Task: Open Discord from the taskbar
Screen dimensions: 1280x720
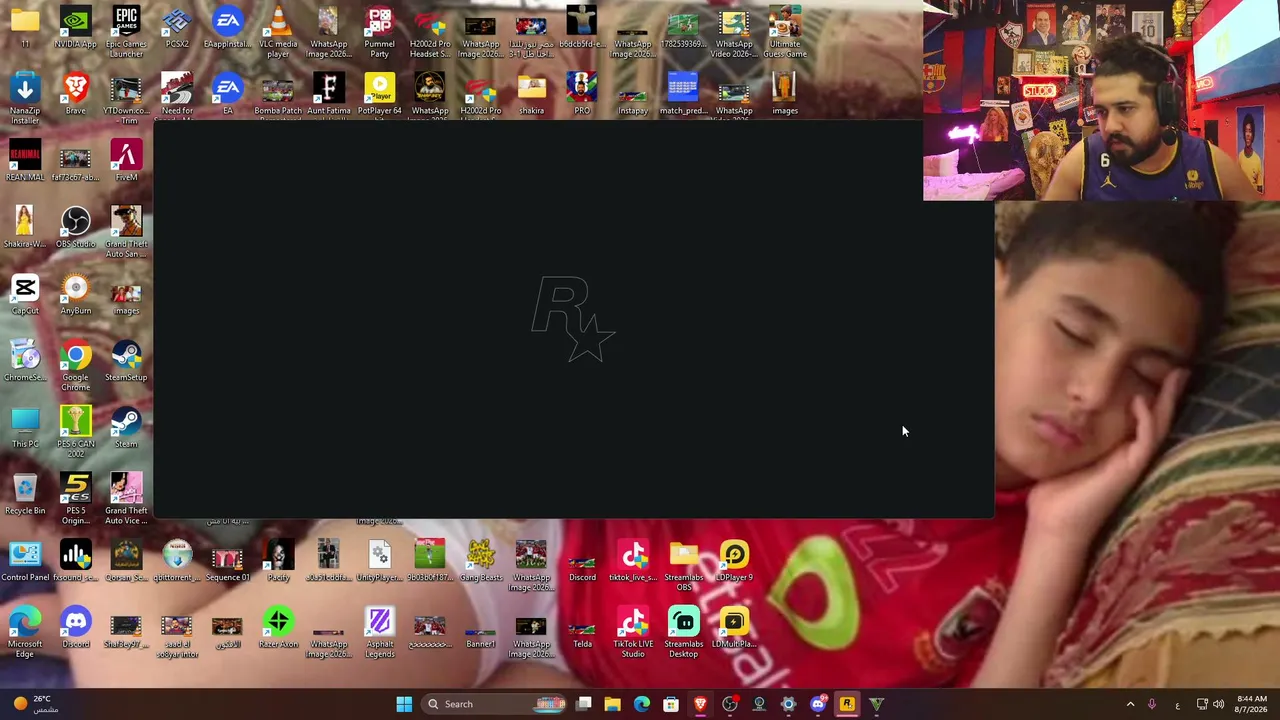Action: [818, 704]
